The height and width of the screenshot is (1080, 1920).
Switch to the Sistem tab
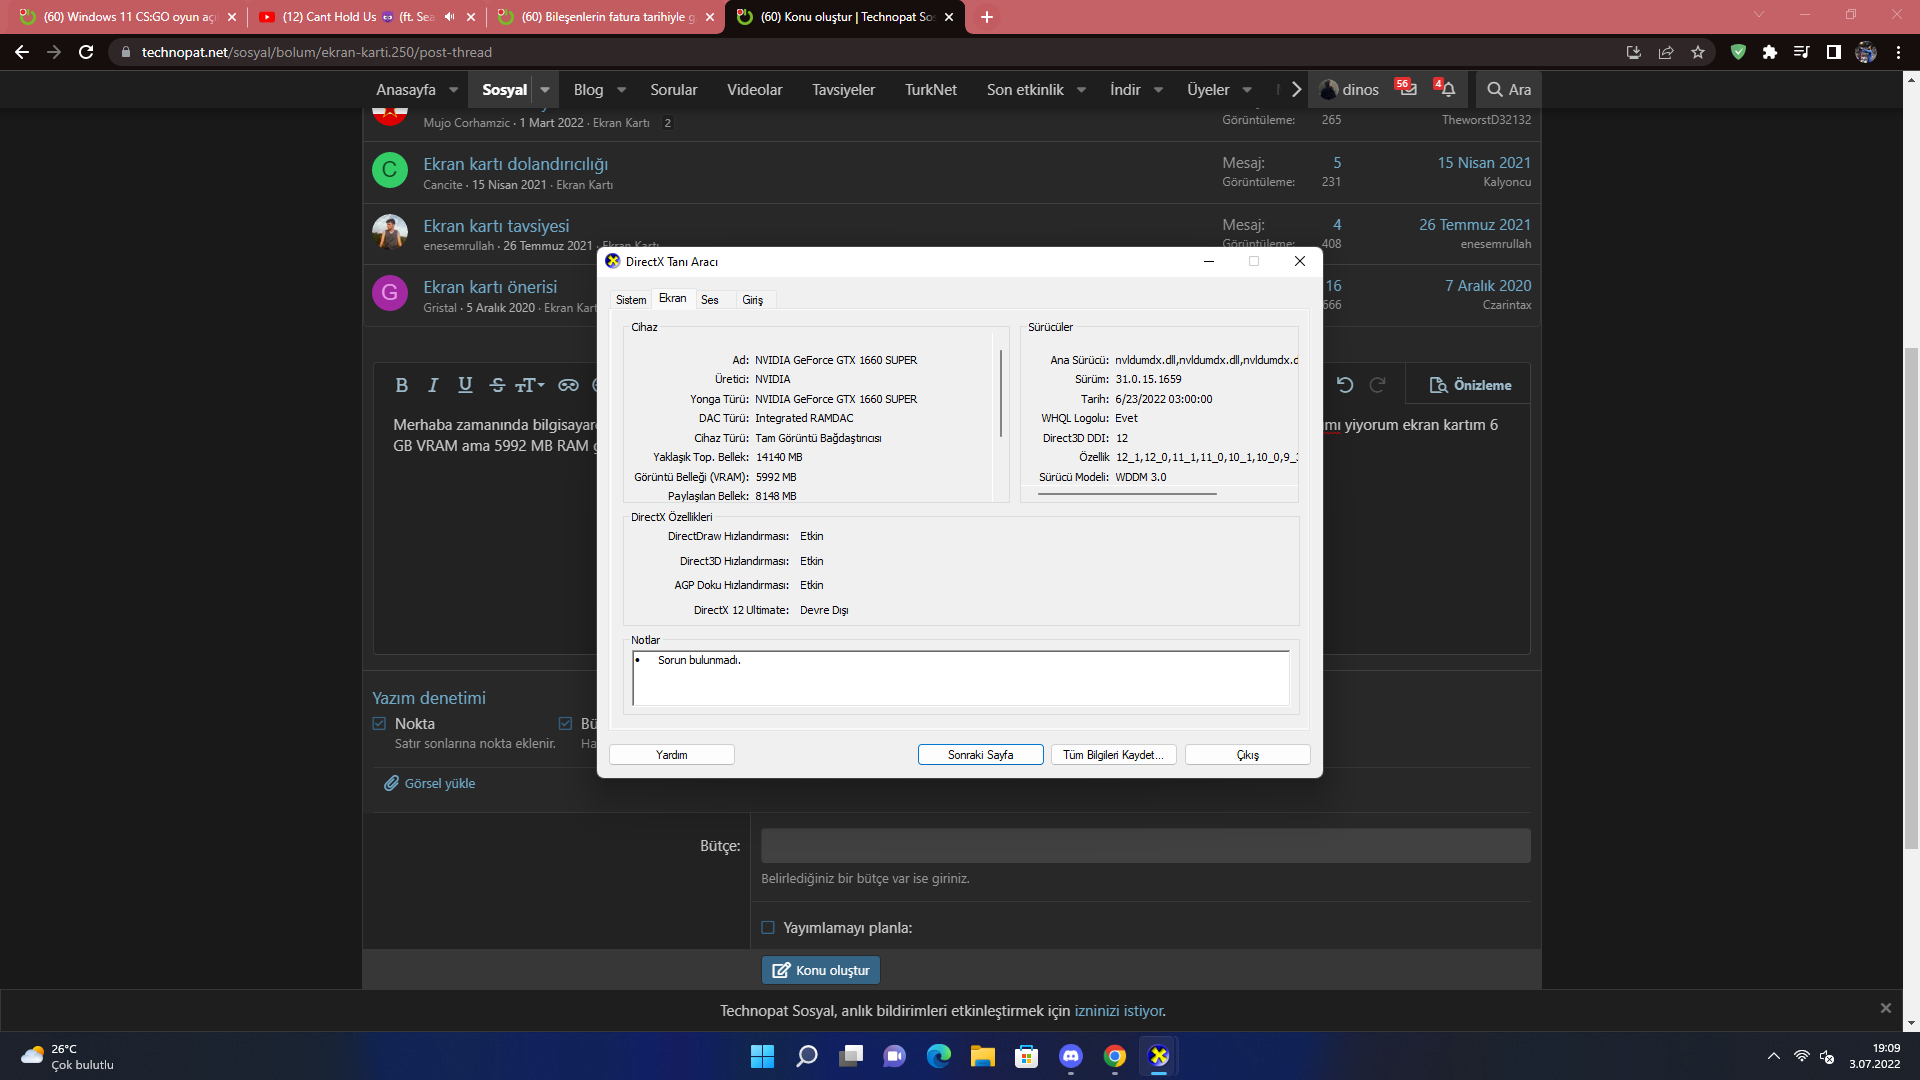[631, 300]
